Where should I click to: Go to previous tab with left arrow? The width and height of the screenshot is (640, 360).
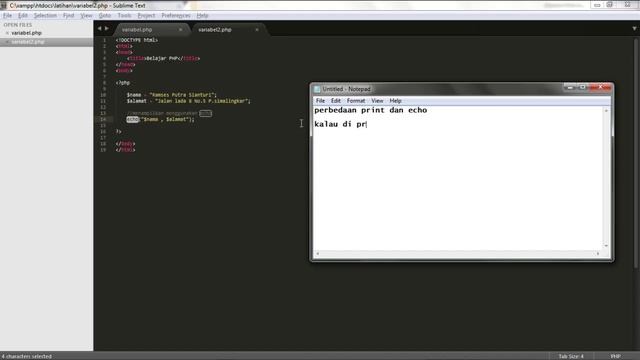pyautogui.click(x=100, y=29)
